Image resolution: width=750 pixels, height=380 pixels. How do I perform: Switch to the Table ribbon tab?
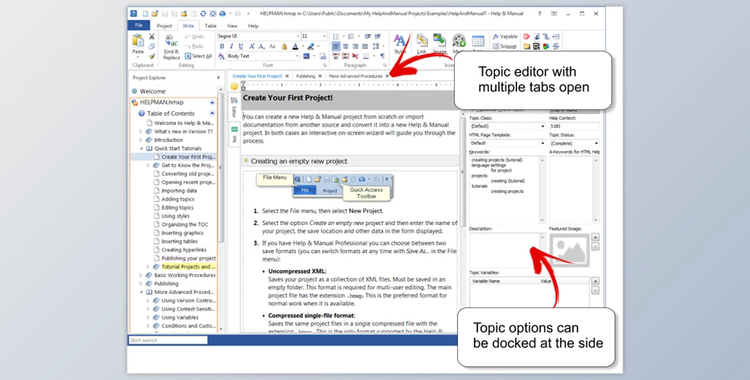point(210,26)
